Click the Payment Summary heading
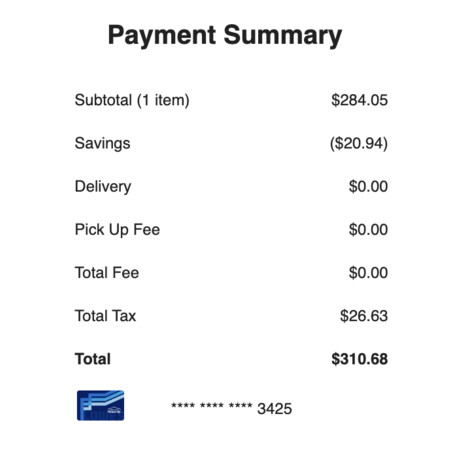This screenshot has height=450, width=450. (225, 36)
